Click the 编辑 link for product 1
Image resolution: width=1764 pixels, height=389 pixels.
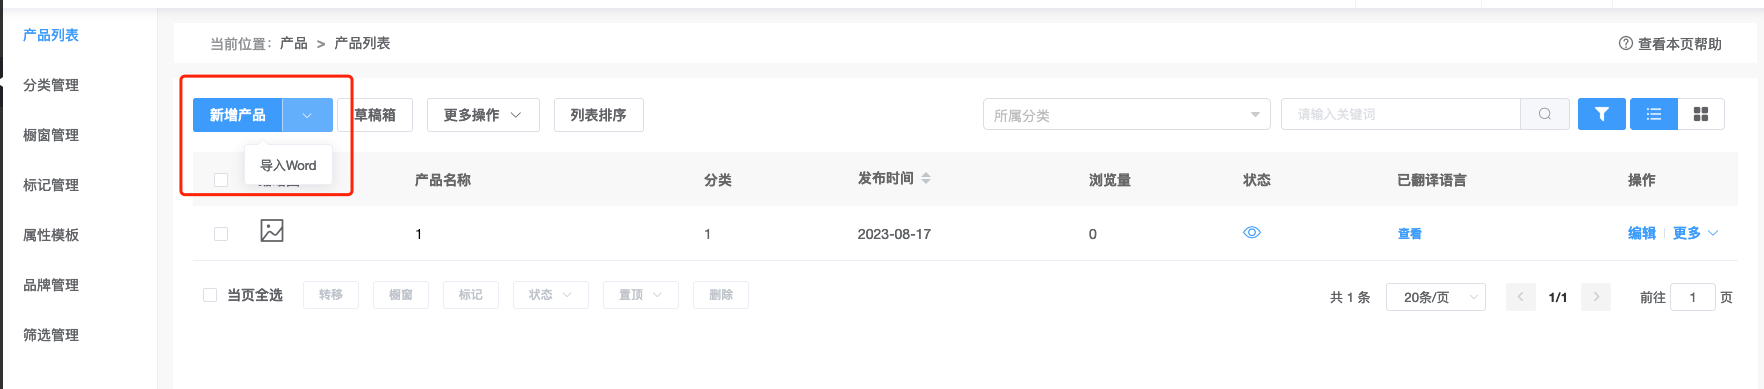click(x=1641, y=233)
